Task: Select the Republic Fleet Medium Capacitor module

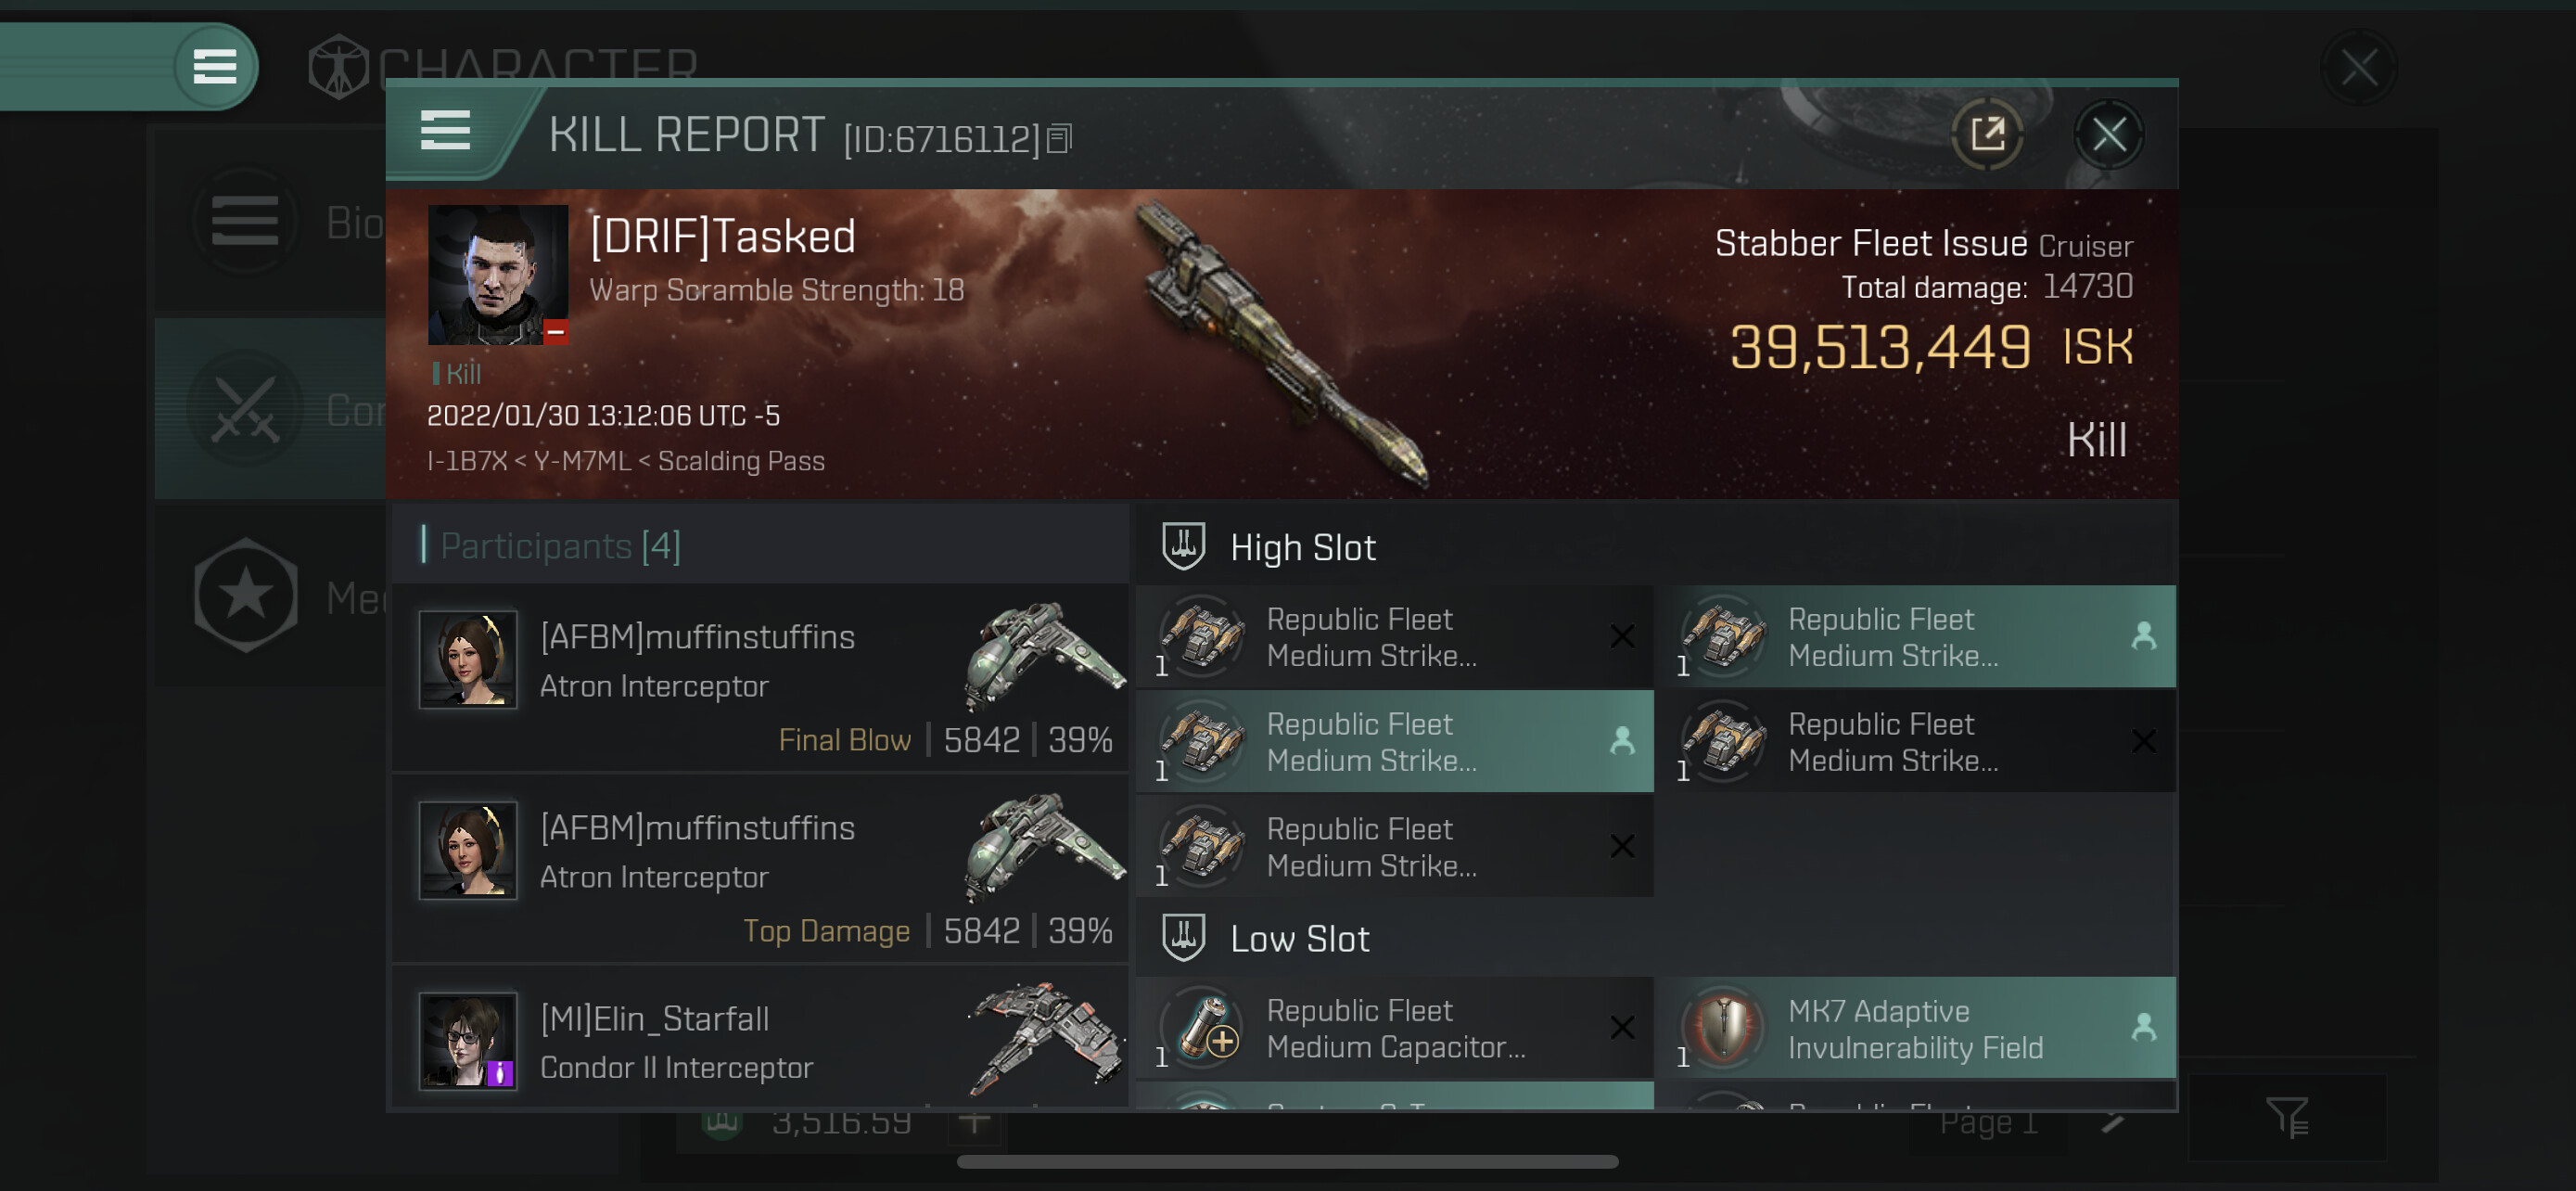Action: pos(1394,1028)
